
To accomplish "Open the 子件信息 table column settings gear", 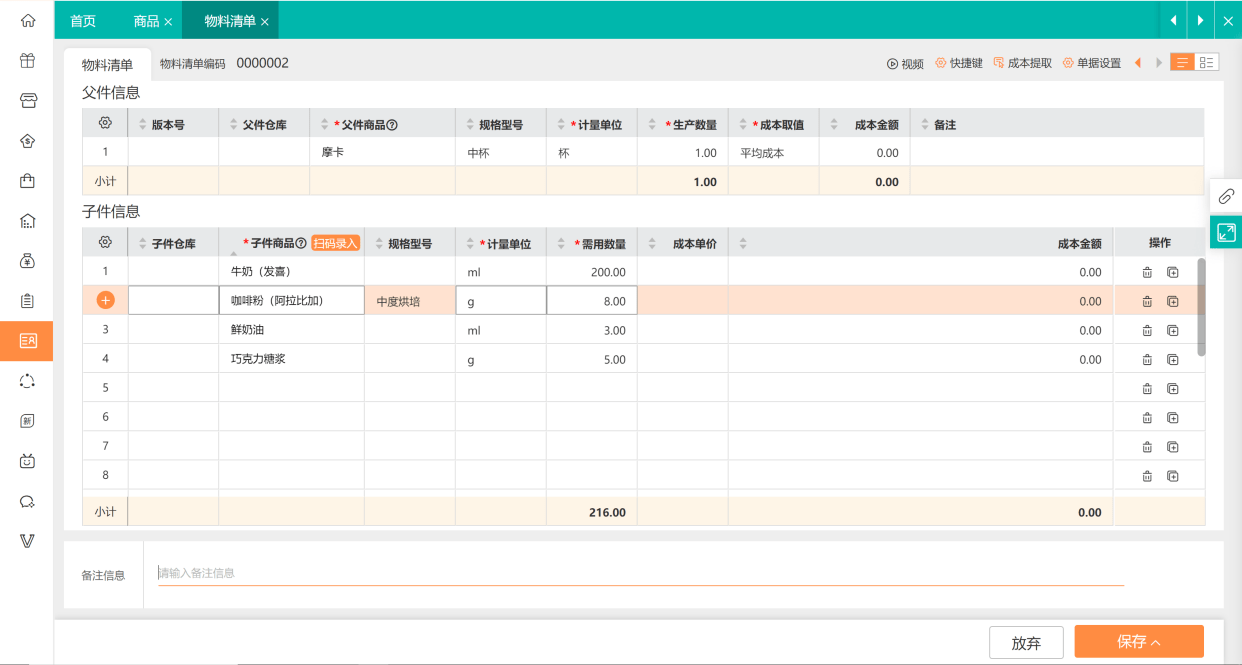I will click(105, 242).
